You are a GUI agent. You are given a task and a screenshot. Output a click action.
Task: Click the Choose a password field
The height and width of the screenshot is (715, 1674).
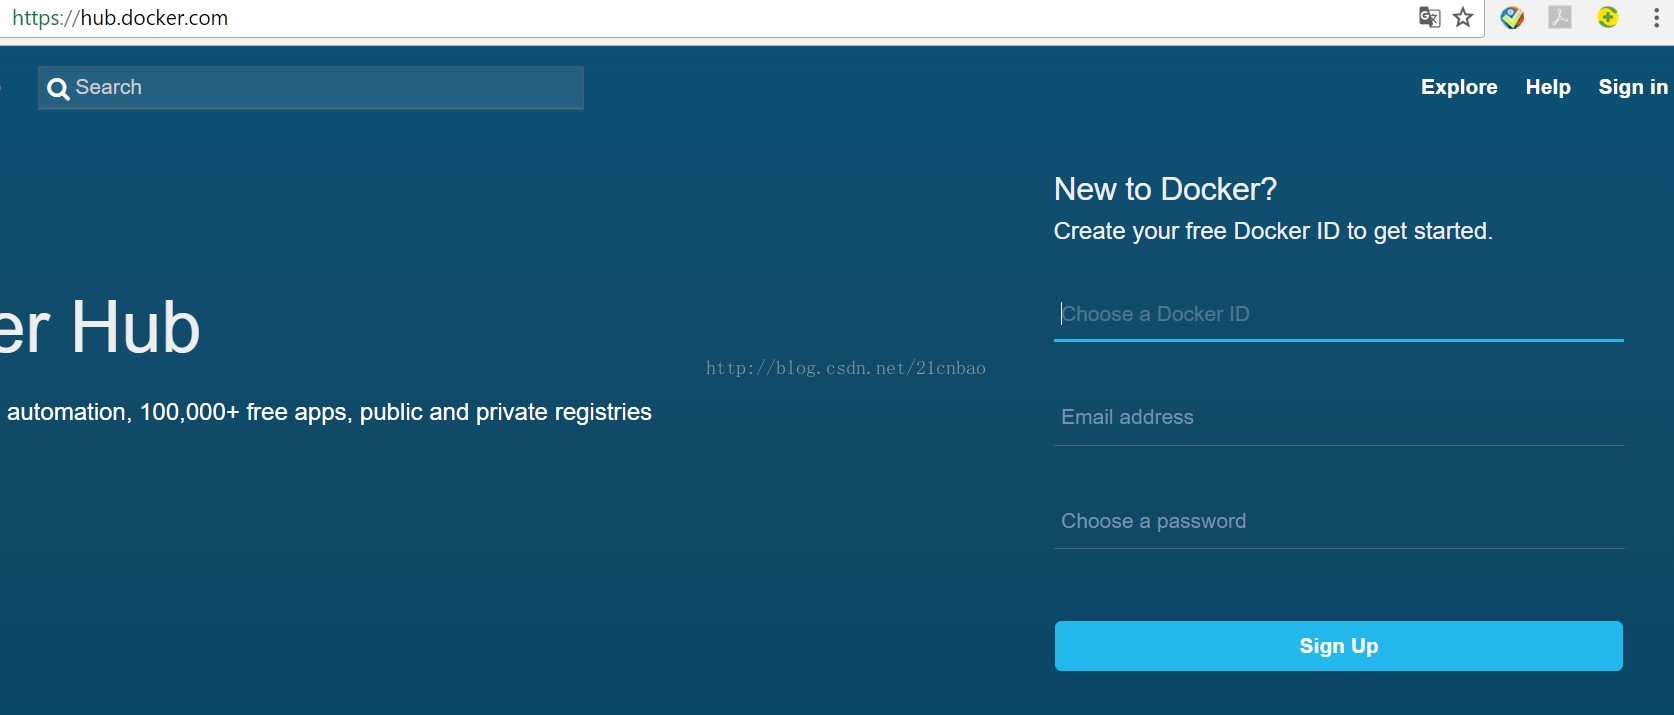[x=1338, y=521]
